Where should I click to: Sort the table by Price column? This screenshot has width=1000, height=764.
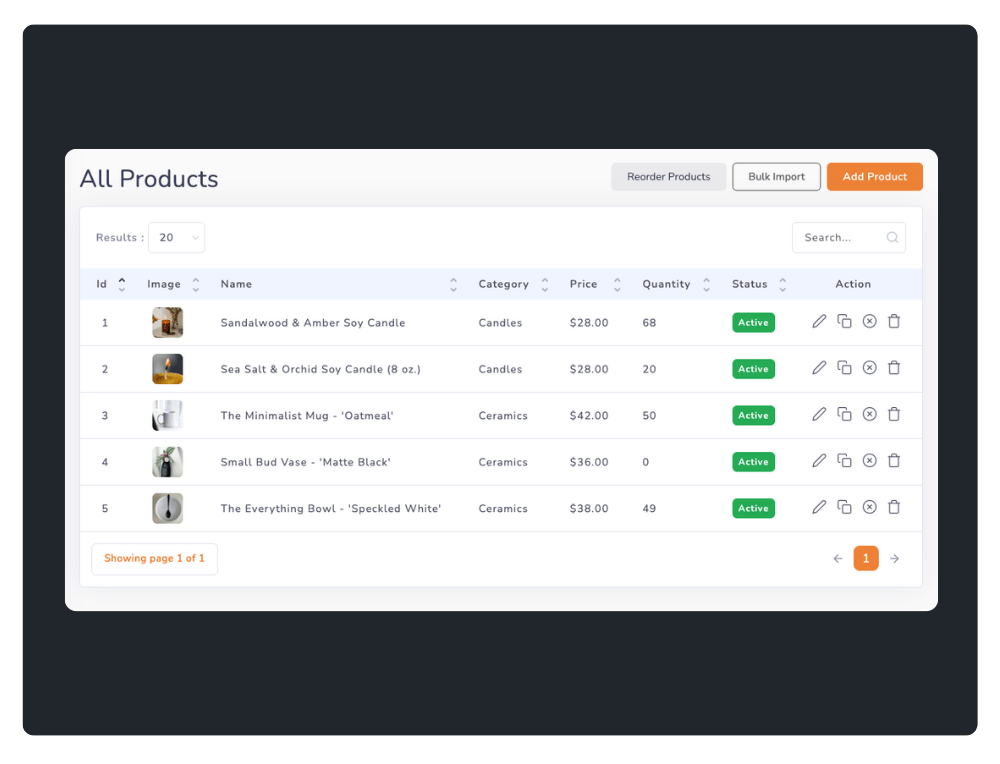[583, 284]
